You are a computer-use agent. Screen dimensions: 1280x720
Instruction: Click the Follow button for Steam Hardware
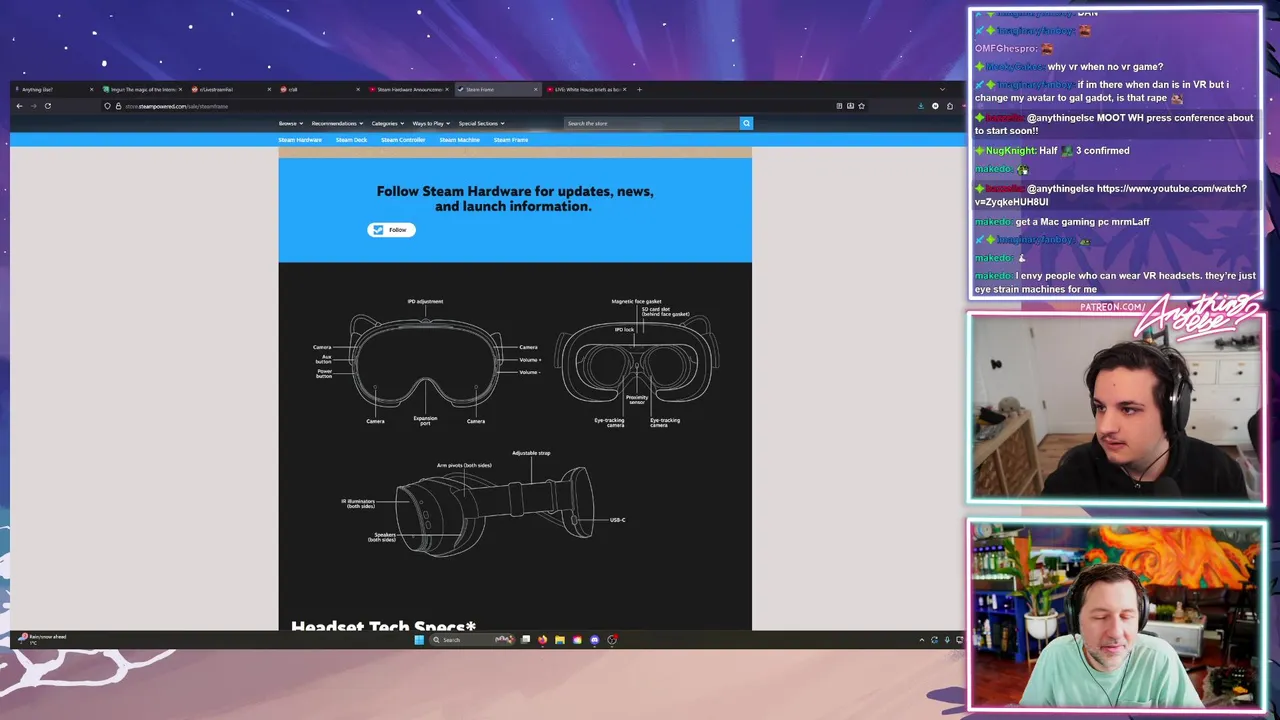click(391, 230)
